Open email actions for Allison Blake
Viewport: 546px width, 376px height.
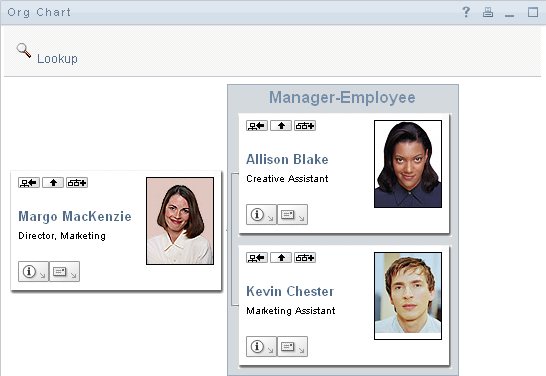[x=292, y=214]
